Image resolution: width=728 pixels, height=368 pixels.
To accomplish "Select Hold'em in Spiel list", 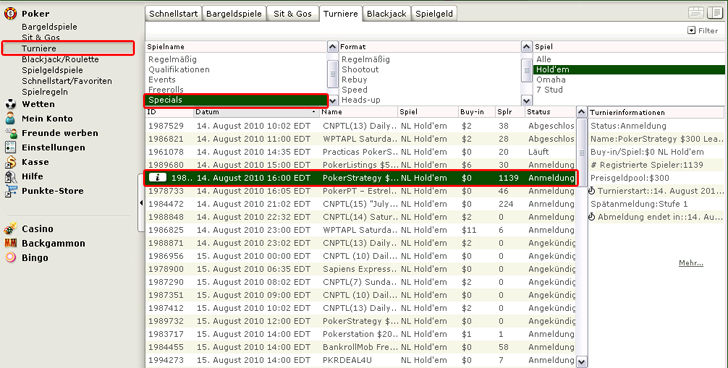I will point(629,70).
